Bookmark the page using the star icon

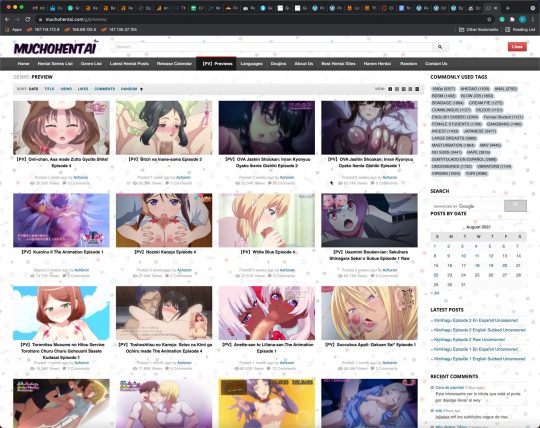(x=489, y=19)
